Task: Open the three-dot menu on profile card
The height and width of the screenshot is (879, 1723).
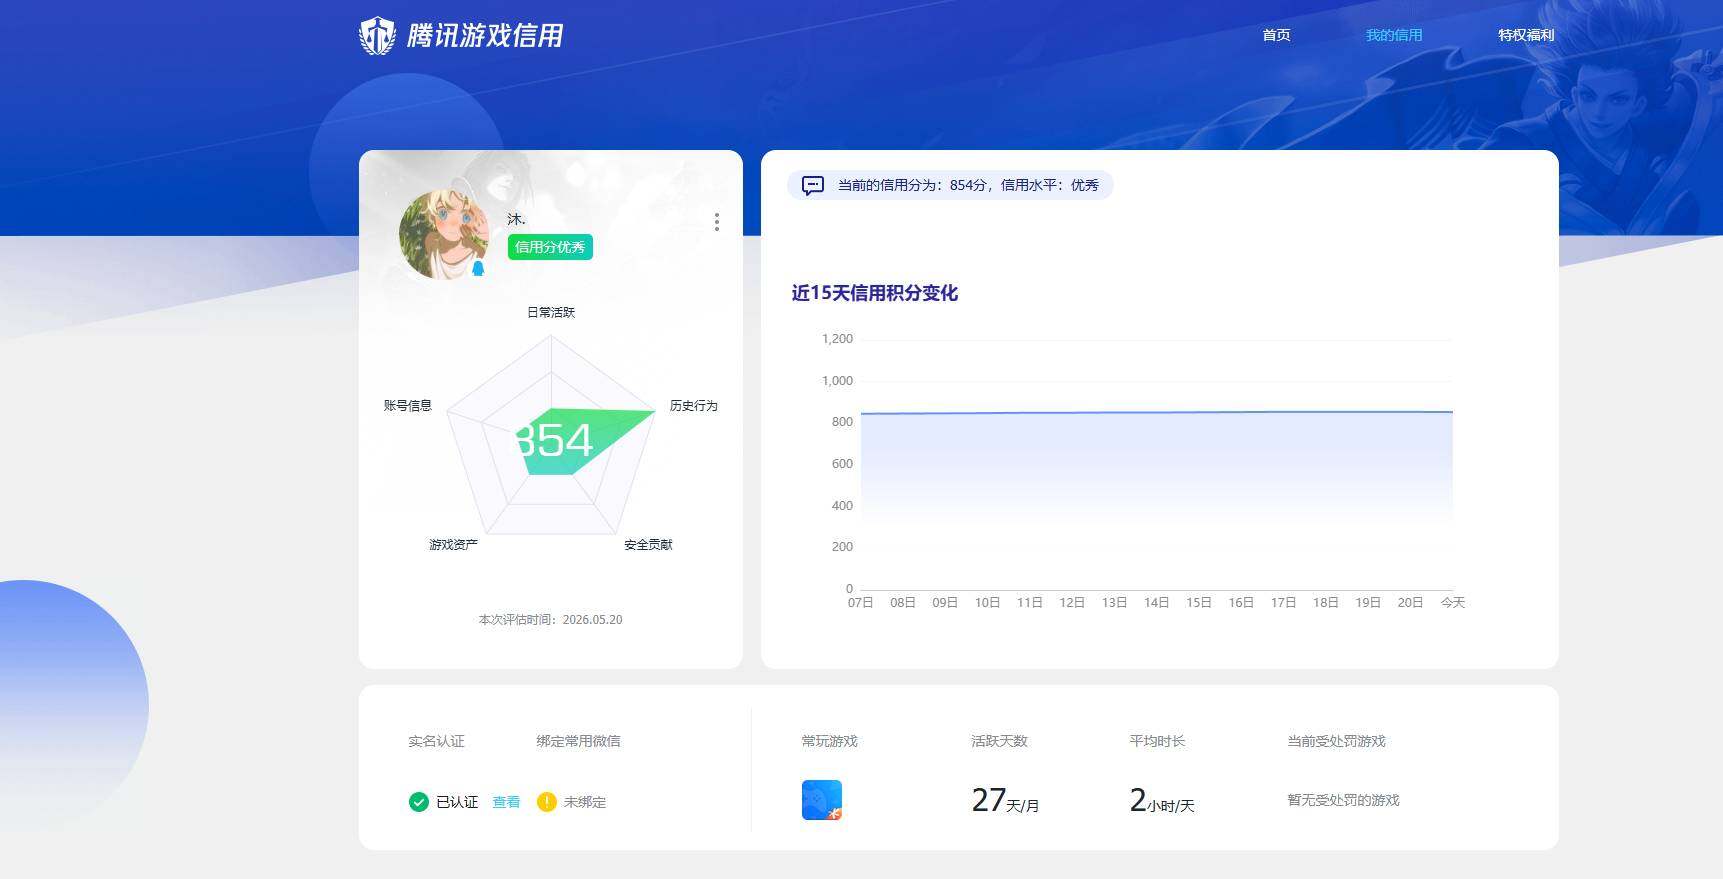Action: point(717,222)
